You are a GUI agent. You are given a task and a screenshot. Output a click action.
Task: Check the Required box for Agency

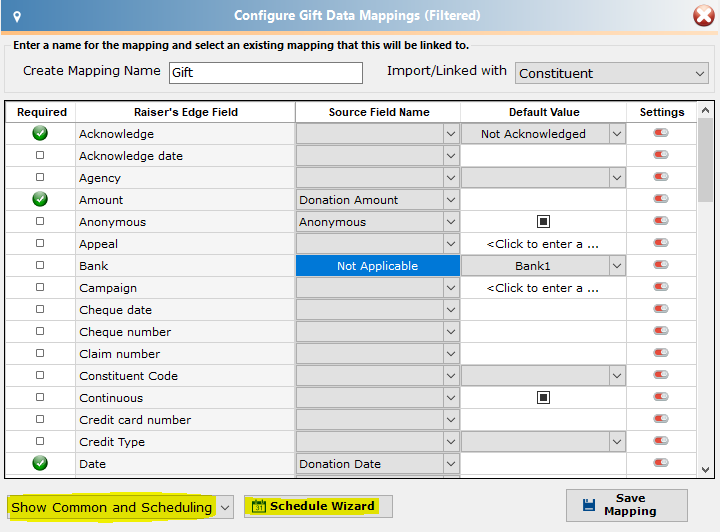coord(40,177)
